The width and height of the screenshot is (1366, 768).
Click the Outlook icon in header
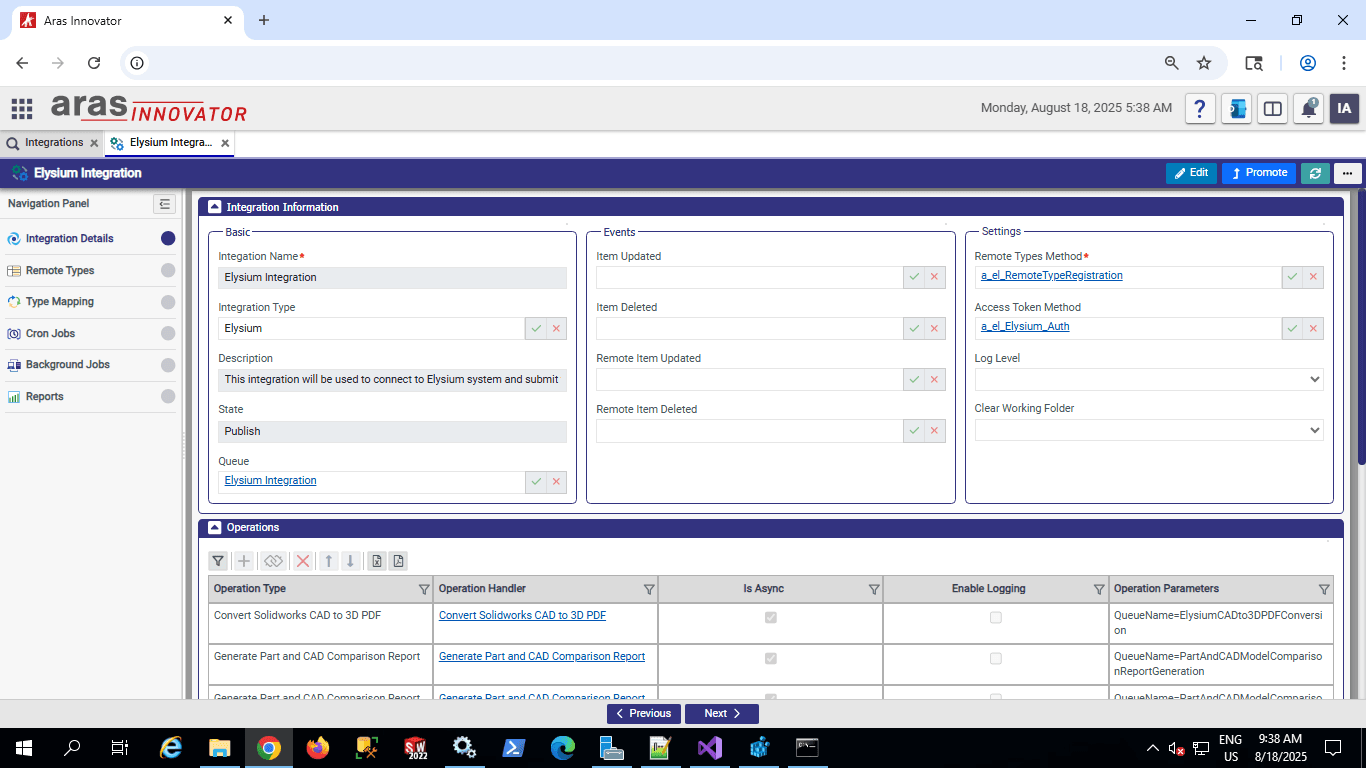1236,109
